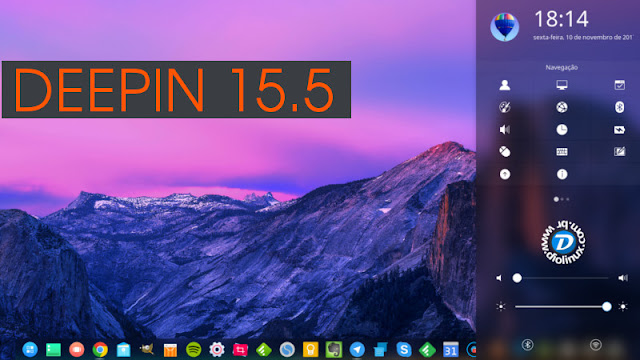
Task: Launch Google Chrome from the dock
Action: tap(100, 349)
